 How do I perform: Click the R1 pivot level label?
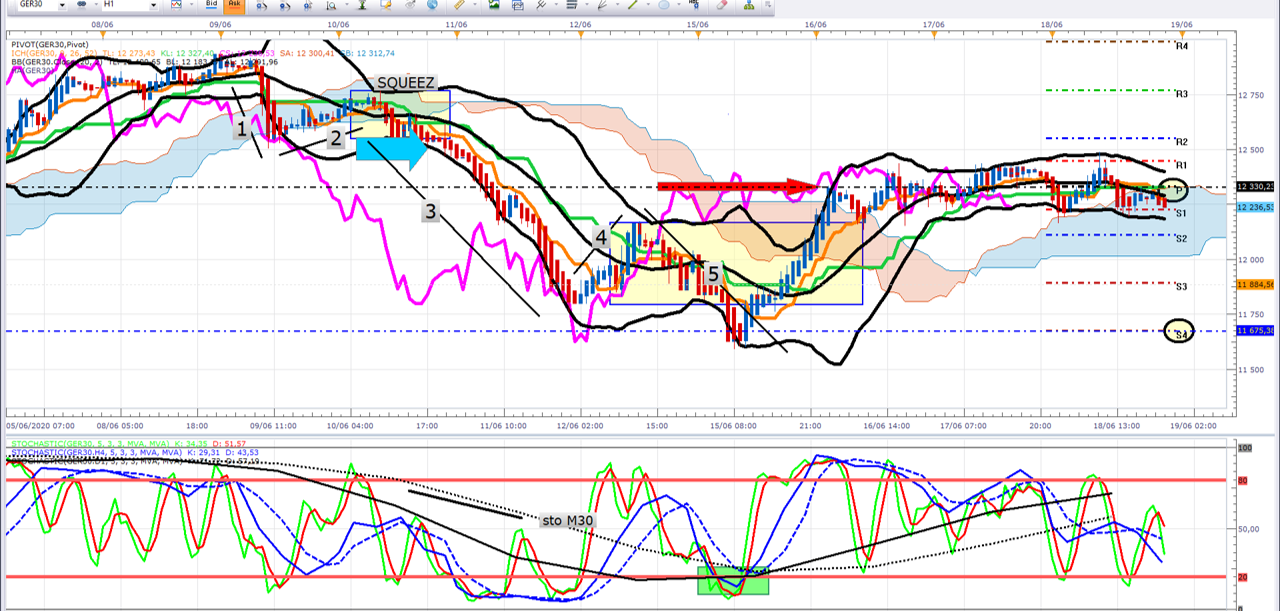click(x=1181, y=165)
